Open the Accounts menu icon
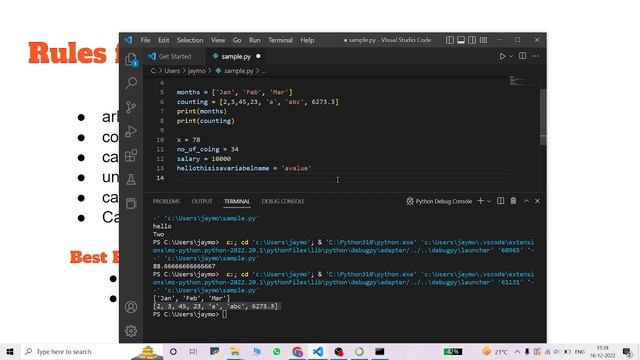This screenshot has height=360, width=640. tap(131, 307)
